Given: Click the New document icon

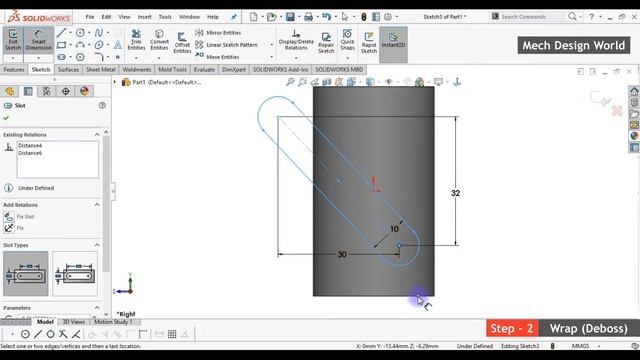Looking at the screenshot, I should click(254, 17).
